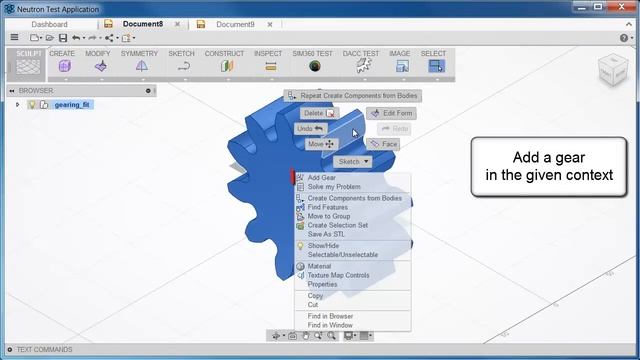The image size is (640, 360).
Task: Click the Move marking-menu button
Action: [x=321, y=144]
